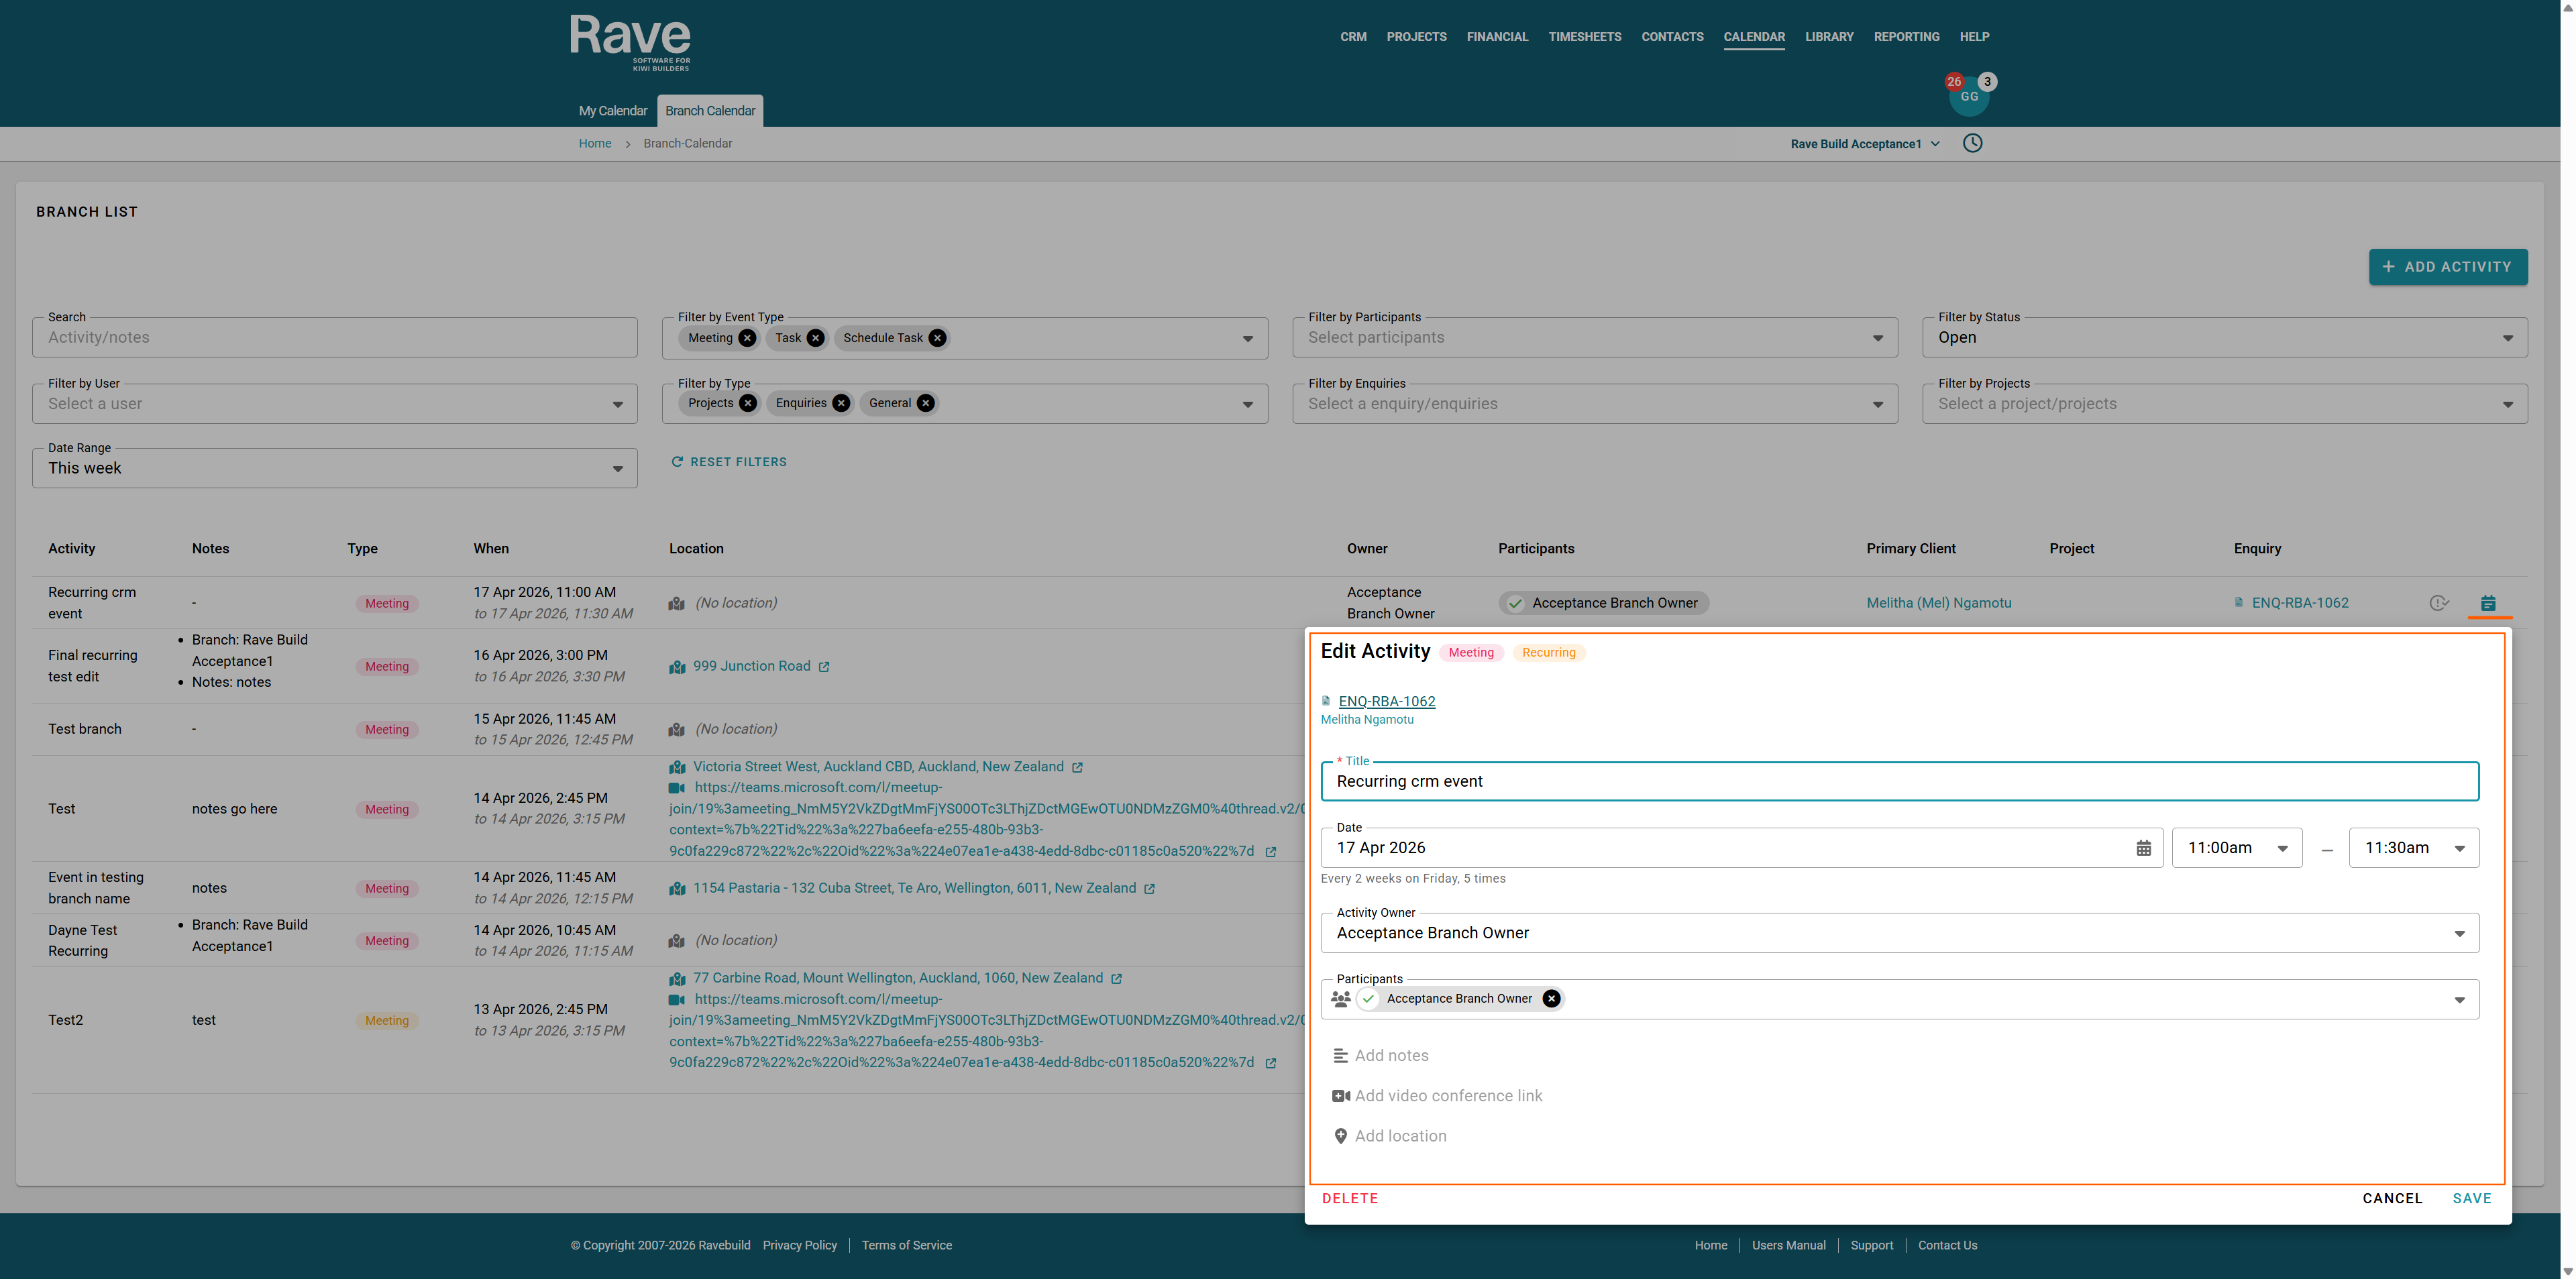
Task: Click the clock history icon in header
Action: (x=1972, y=143)
